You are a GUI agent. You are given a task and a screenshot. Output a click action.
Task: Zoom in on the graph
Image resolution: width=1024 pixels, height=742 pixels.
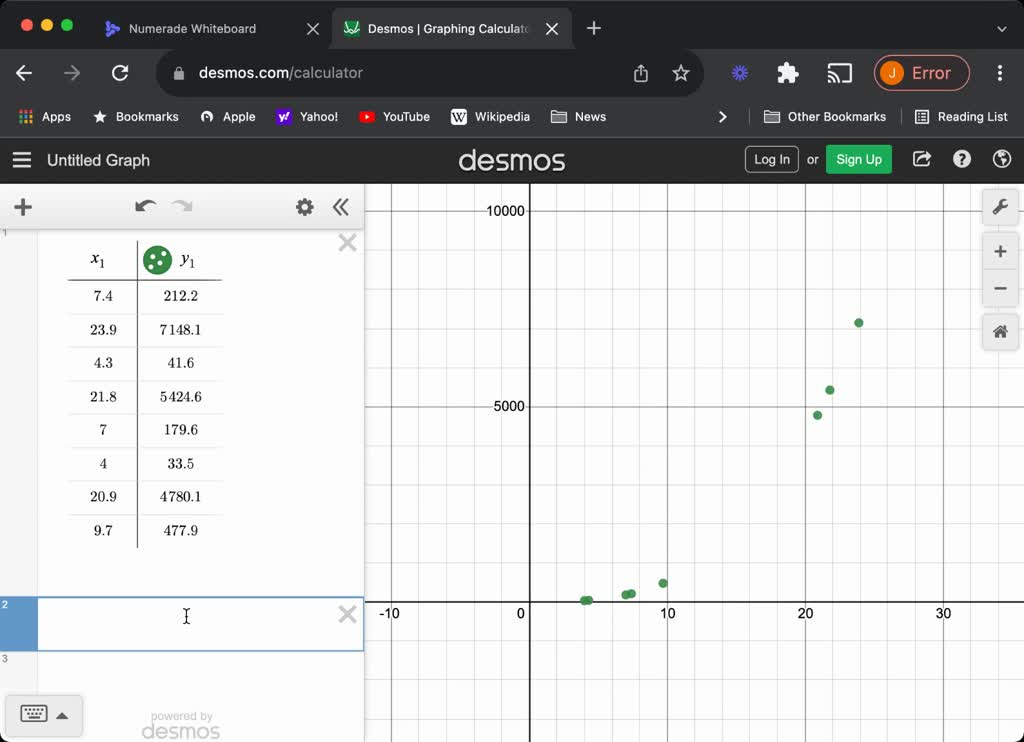999,252
